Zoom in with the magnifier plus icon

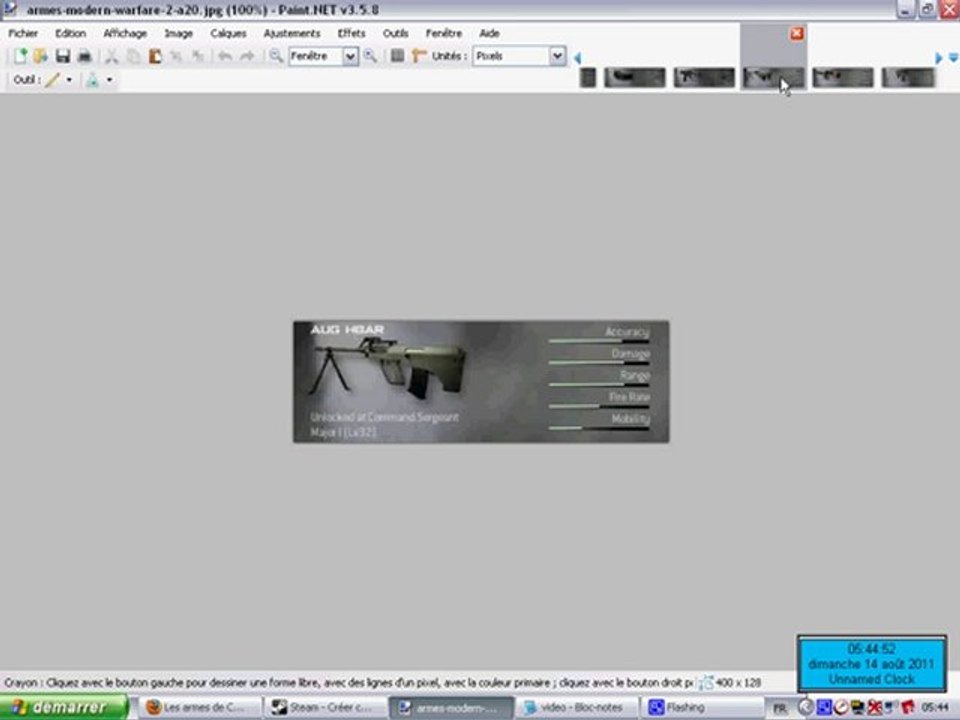click(x=370, y=56)
